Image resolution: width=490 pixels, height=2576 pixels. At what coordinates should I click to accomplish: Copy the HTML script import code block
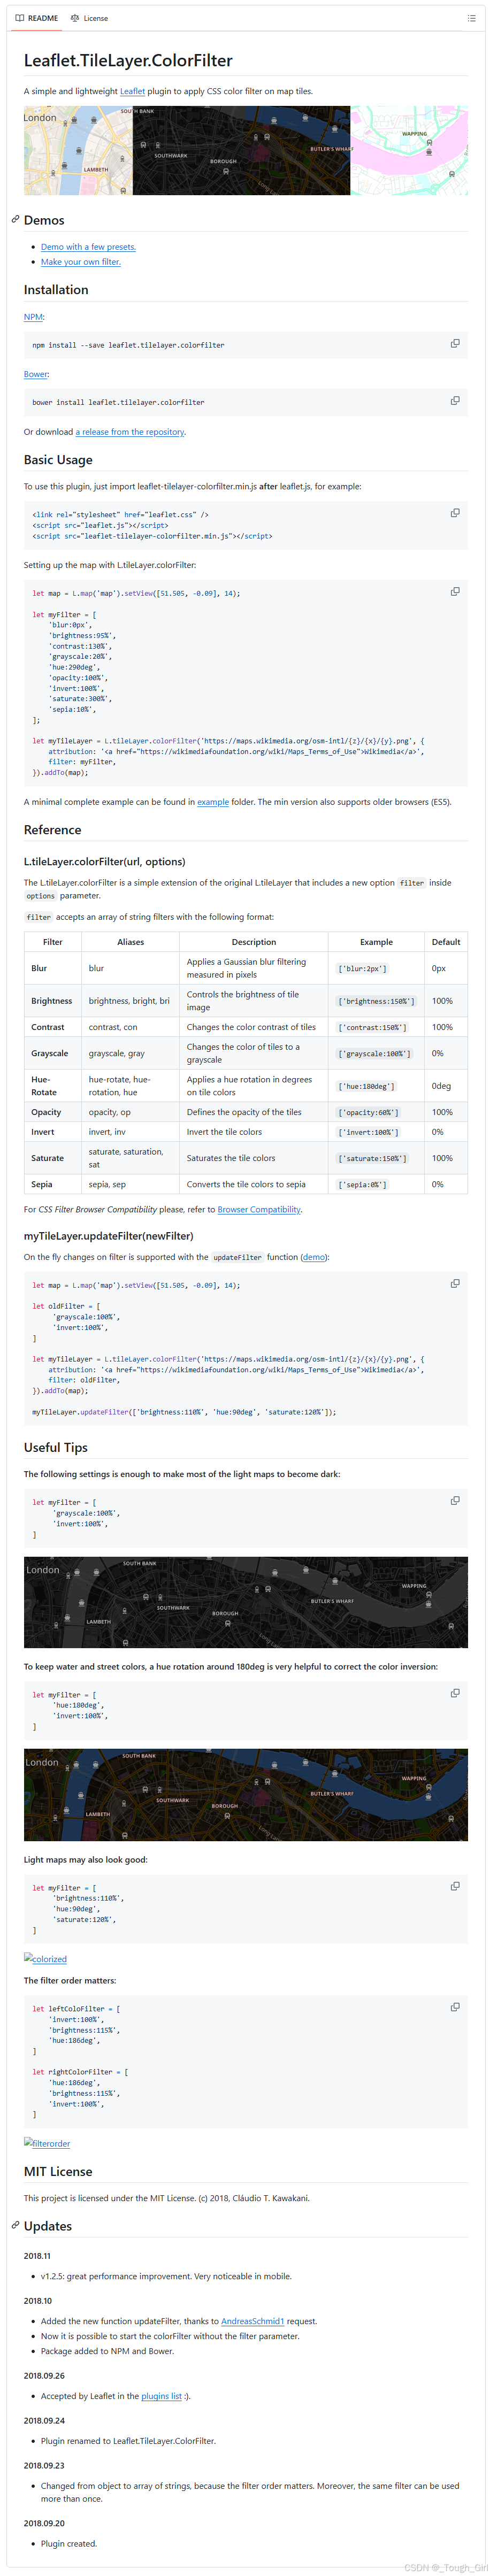click(x=455, y=513)
